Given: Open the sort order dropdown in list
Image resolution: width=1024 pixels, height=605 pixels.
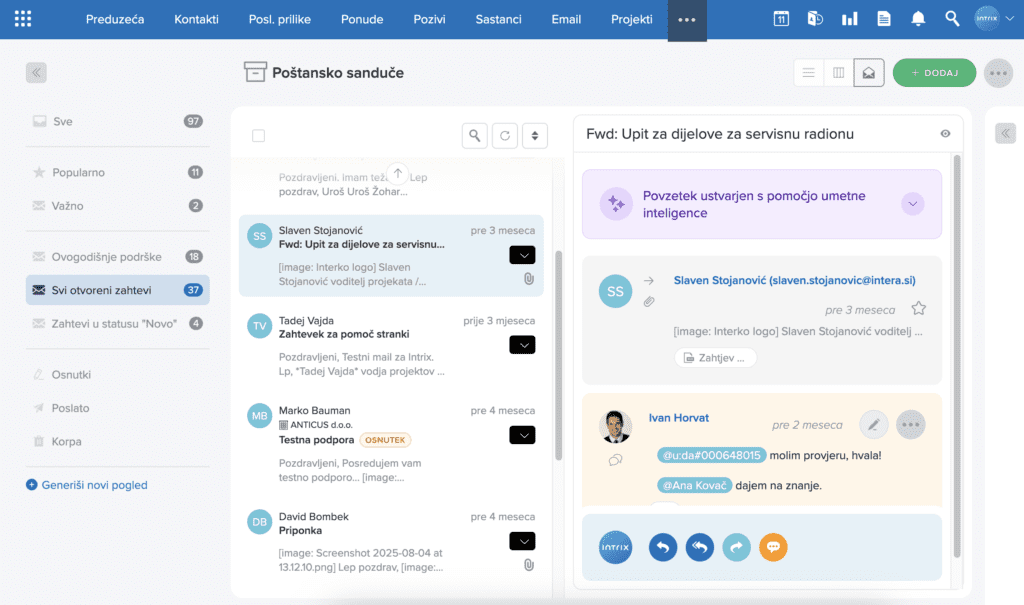Looking at the screenshot, I should point(535,136).
